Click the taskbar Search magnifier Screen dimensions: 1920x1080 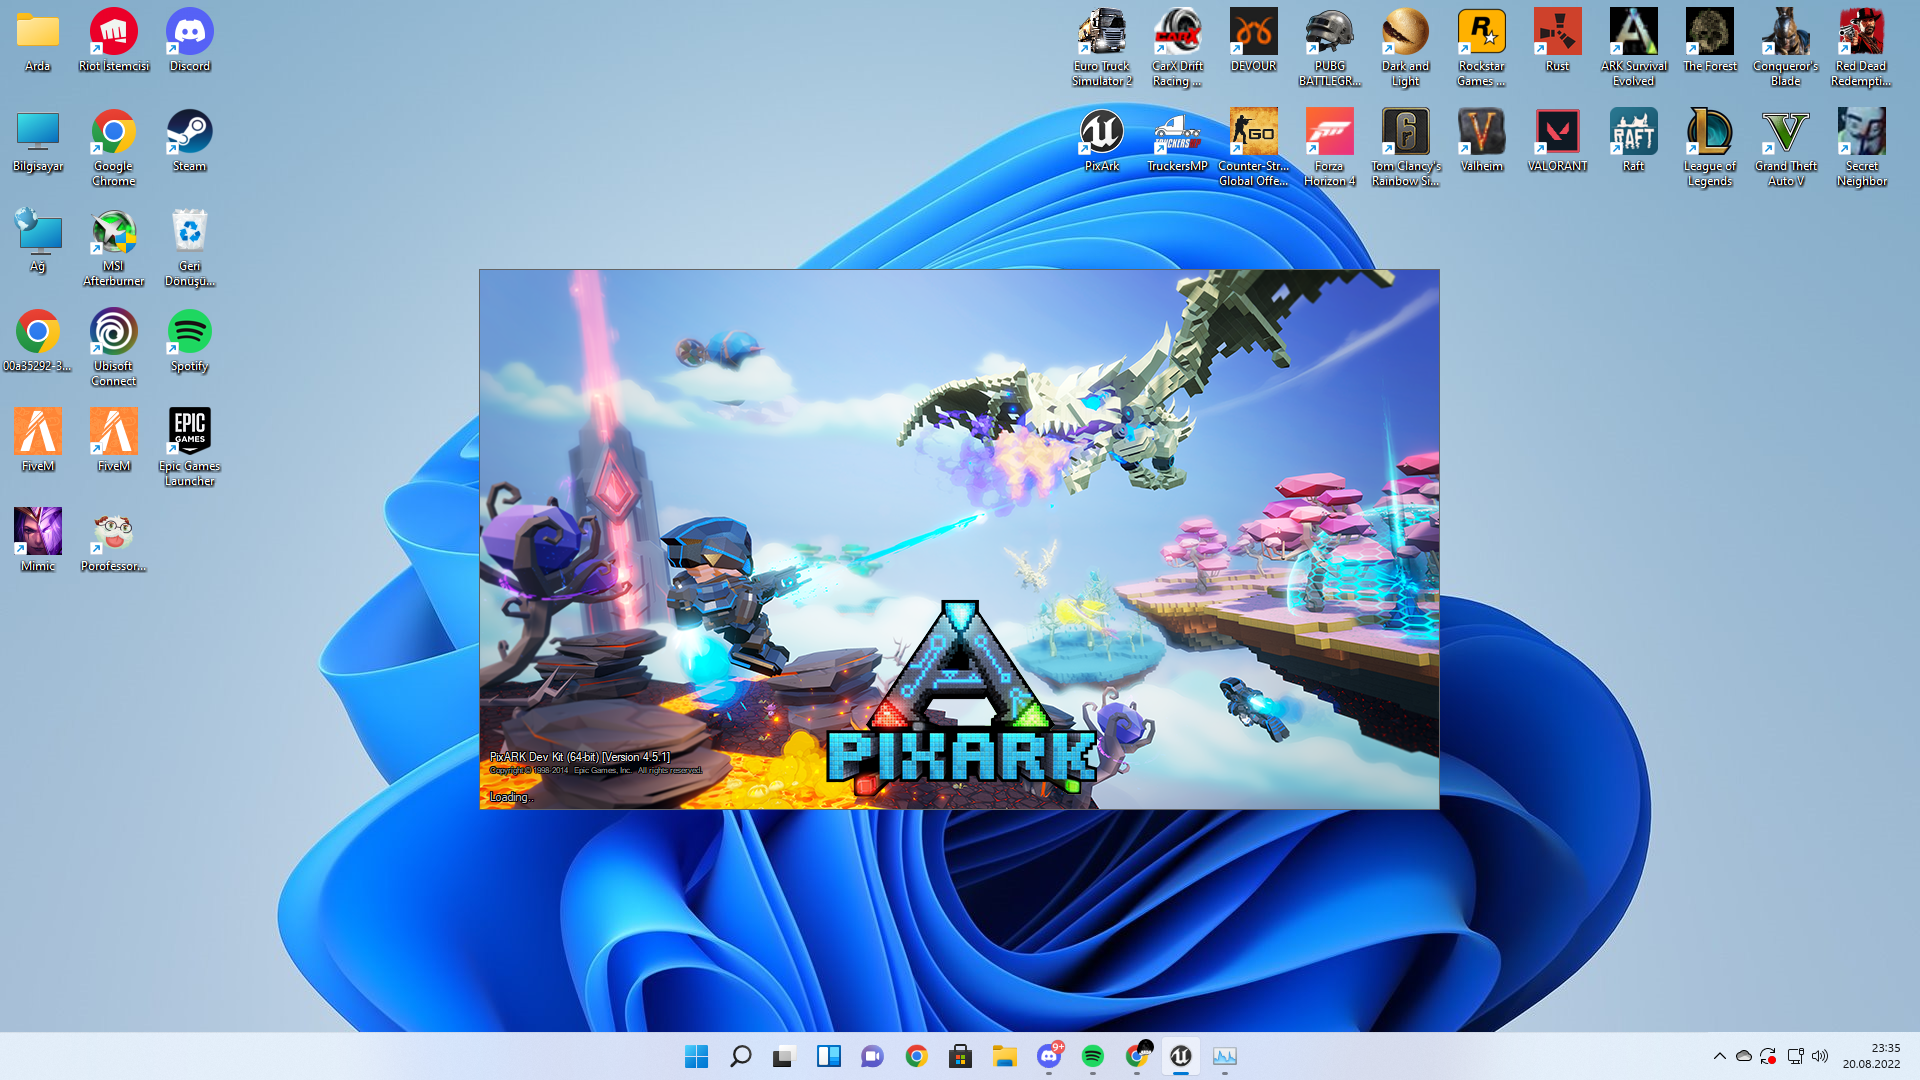740,1056
